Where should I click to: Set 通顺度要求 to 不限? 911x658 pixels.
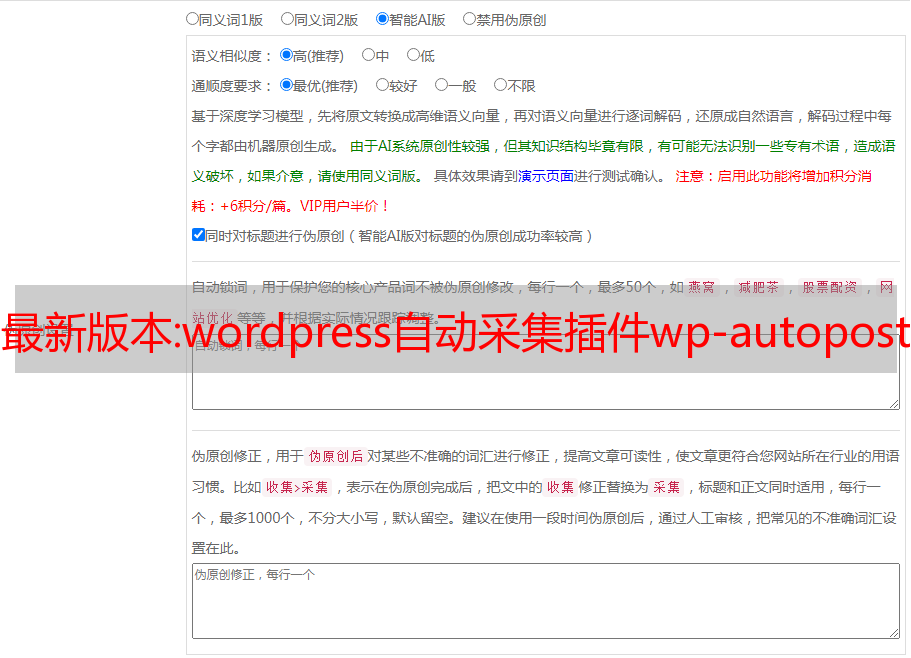click(x=500, y=85)
